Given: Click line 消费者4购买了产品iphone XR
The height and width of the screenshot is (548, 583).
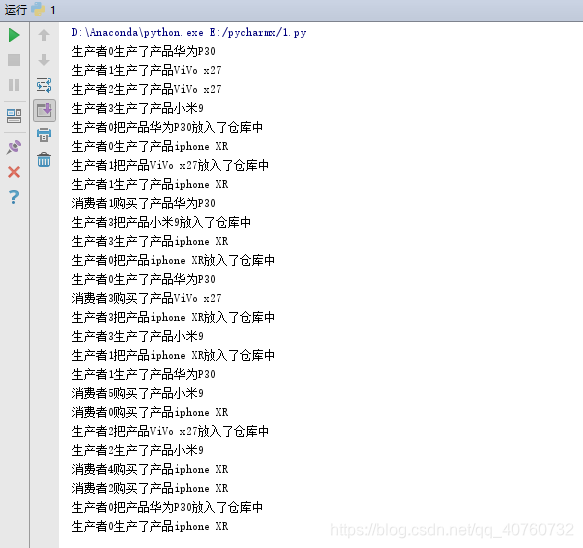Looking at the screenshot, I should 150,469.
